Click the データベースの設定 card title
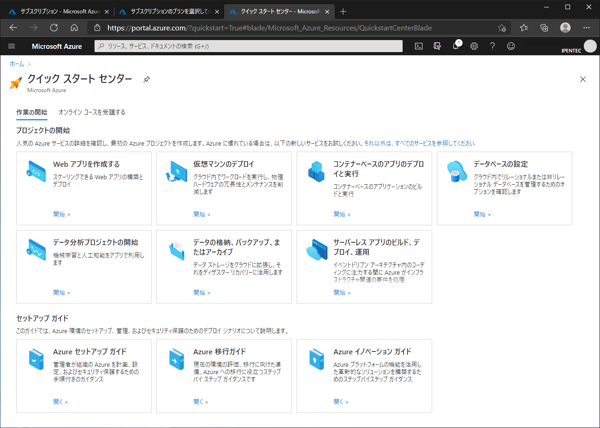Screen dimensions: 600x428 coord(501,164)
